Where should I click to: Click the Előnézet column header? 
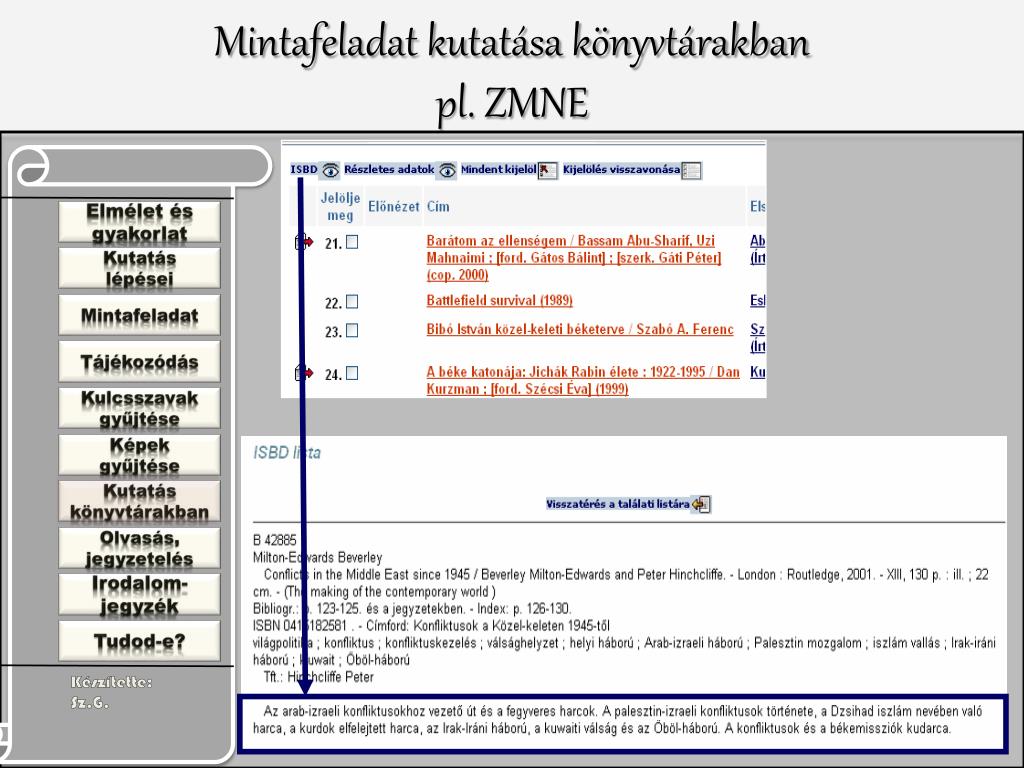point(394,206)
